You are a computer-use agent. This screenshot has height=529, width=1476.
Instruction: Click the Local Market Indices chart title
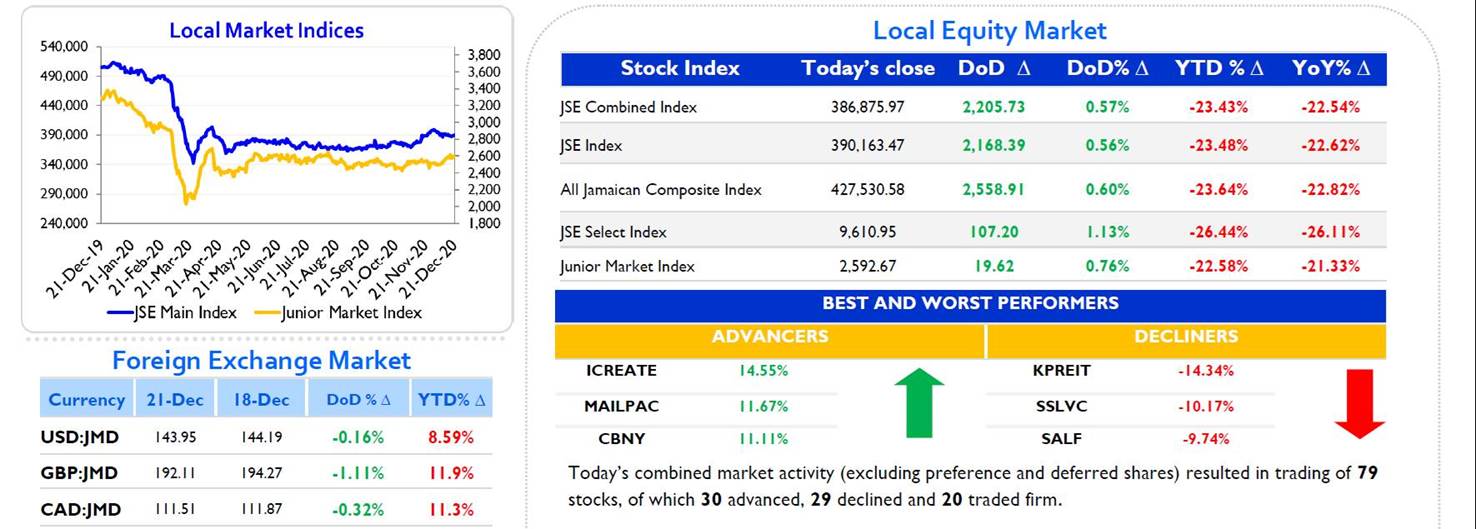click(x=267, y=30)
